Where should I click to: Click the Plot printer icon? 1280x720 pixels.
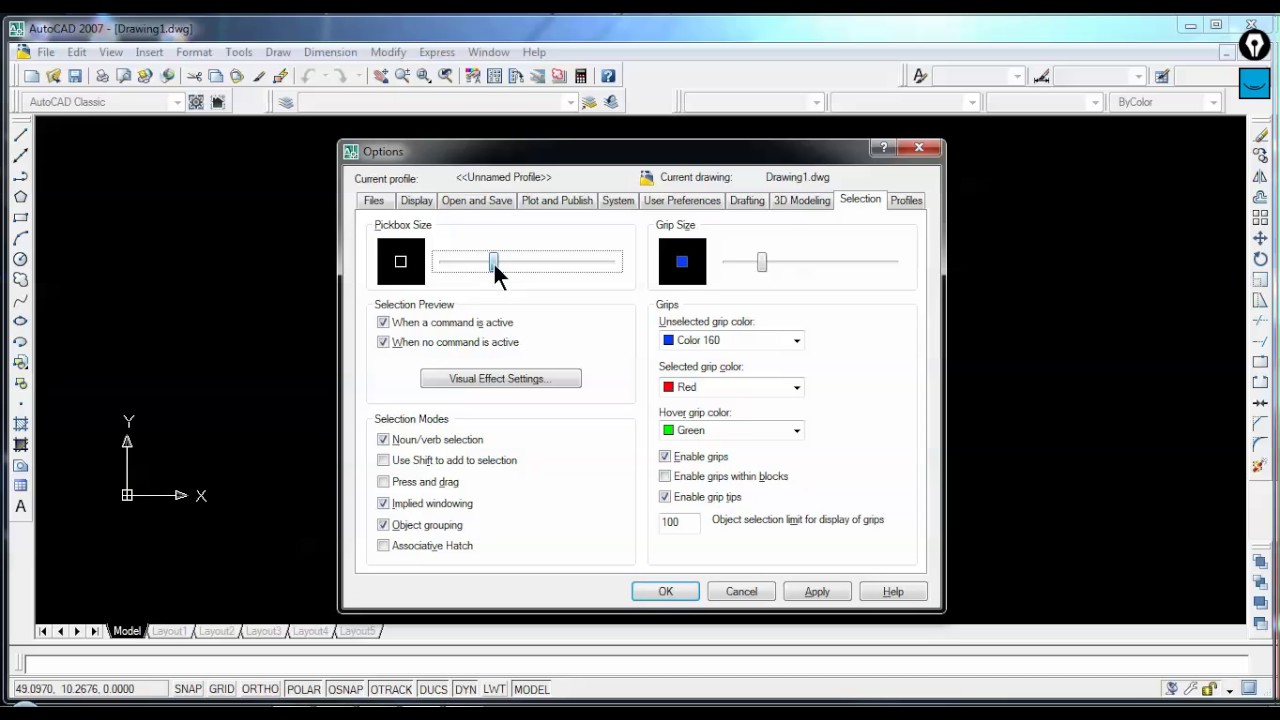click(102, 76)
